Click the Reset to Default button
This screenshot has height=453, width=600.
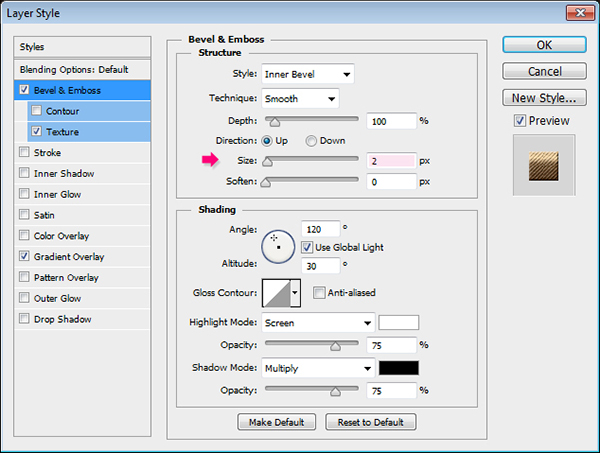coord(370,422)
